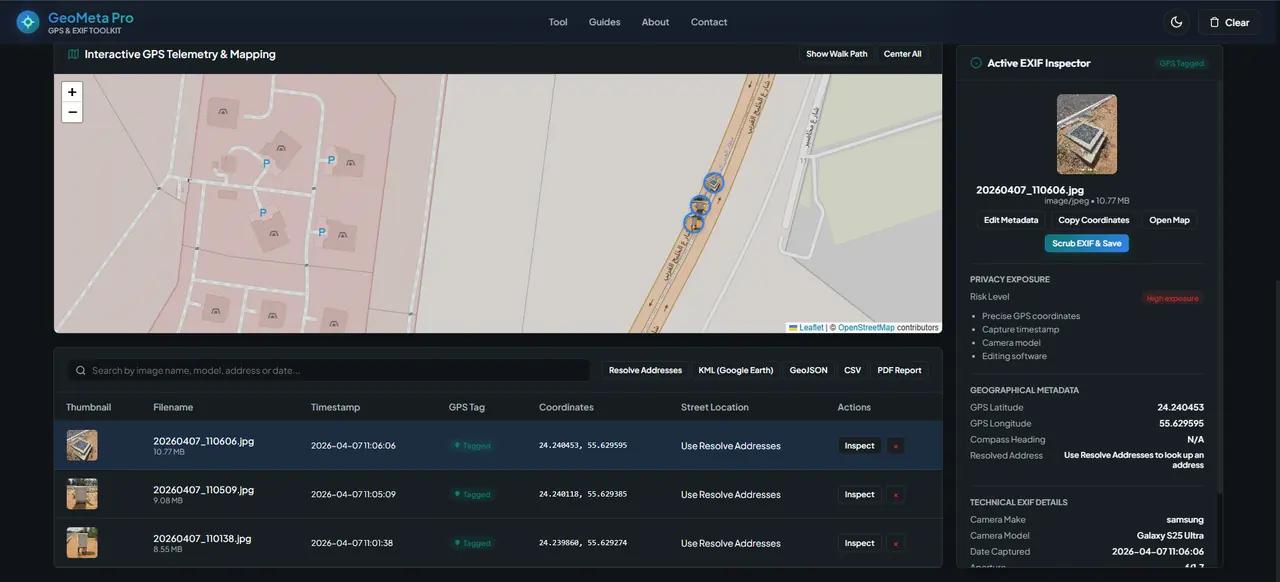
Task: Select filename 20260407_110509.jpg in table
Action: point(203,490)
